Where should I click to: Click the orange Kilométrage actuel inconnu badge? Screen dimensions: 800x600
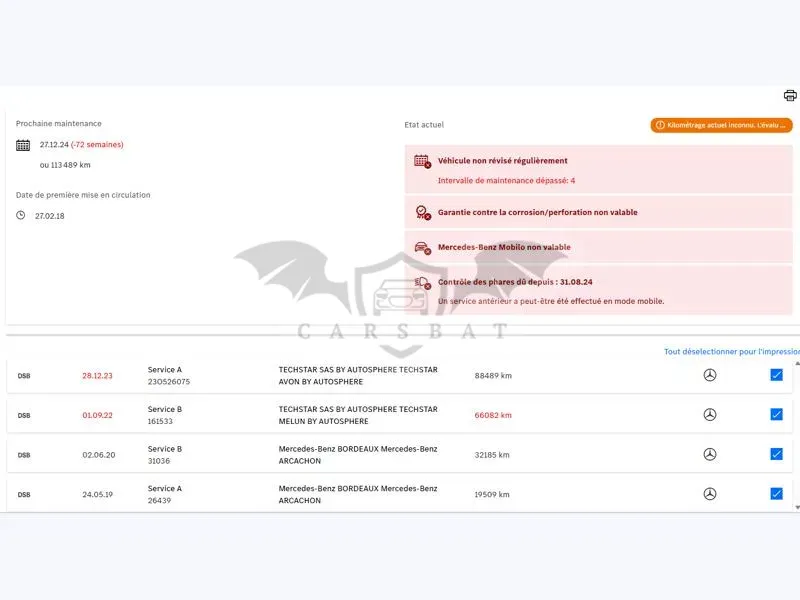coord(721,125)
